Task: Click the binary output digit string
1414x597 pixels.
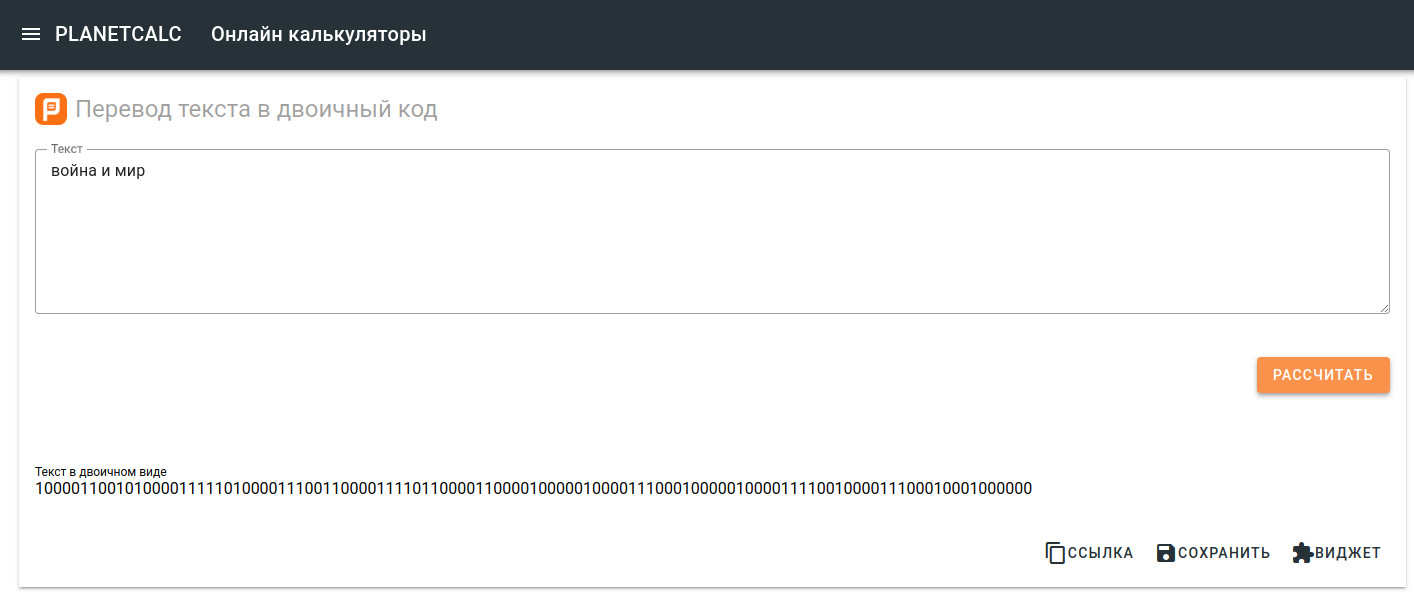Action: (x=533, y=489)
